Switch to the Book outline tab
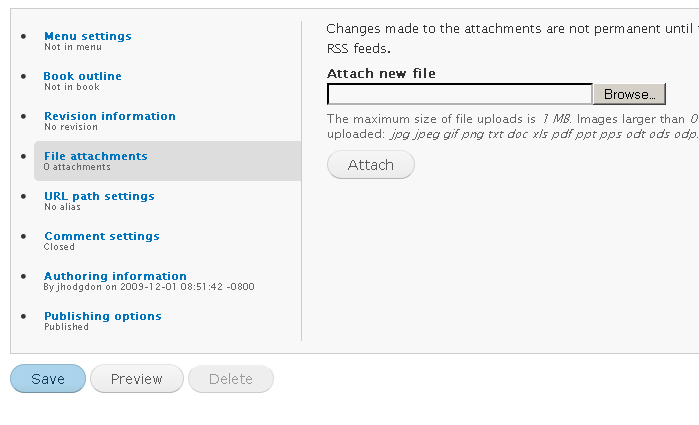 coord(82,76)
